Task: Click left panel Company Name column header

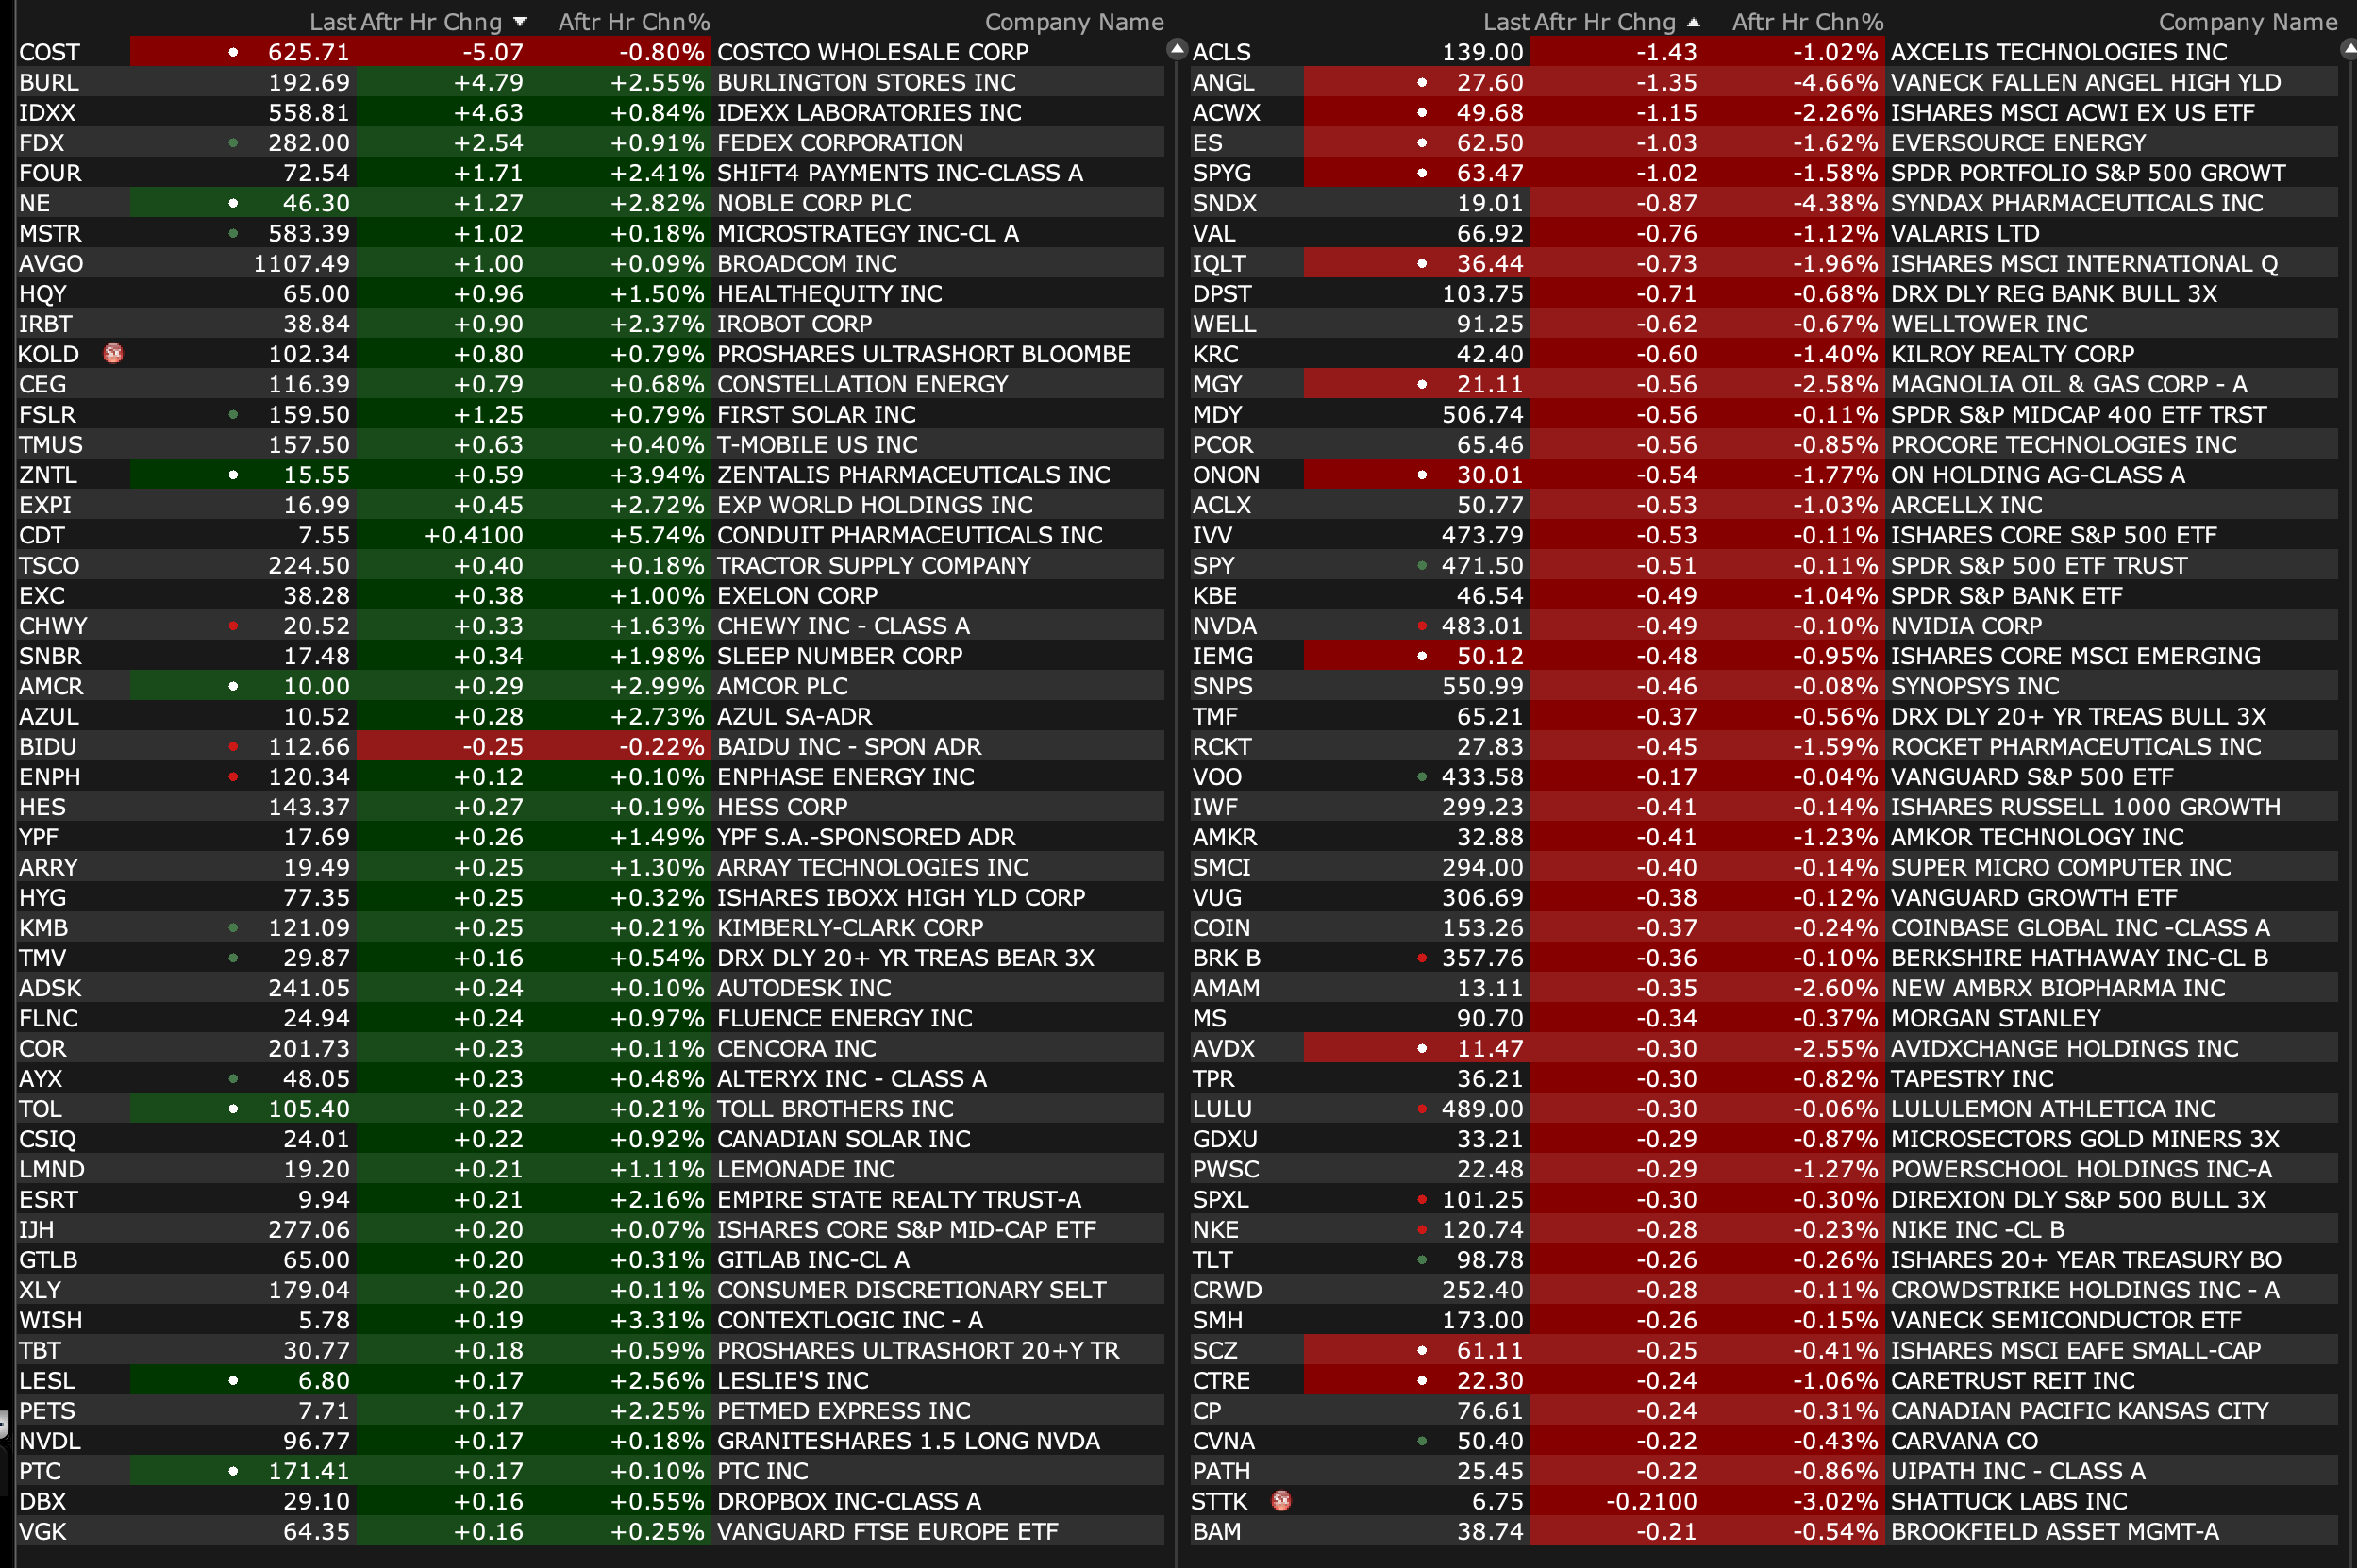Action: pos(1073,22)
